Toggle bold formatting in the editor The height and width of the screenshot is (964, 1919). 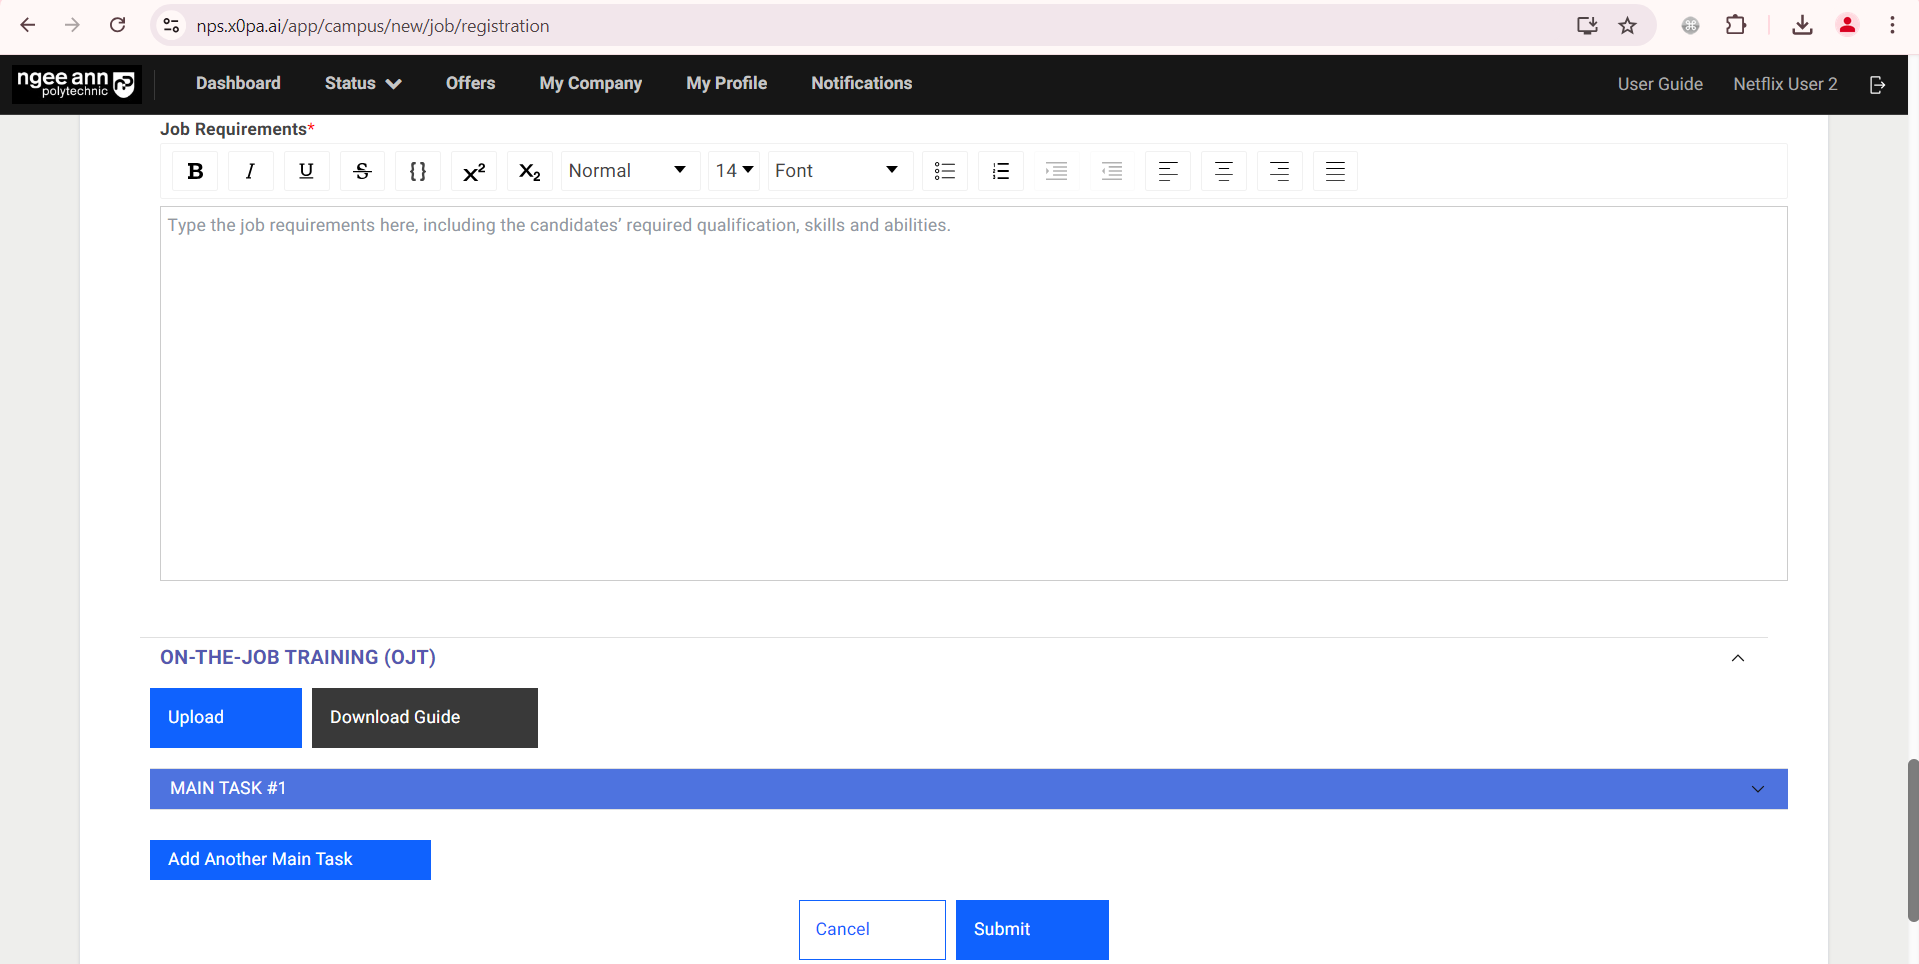195,171
